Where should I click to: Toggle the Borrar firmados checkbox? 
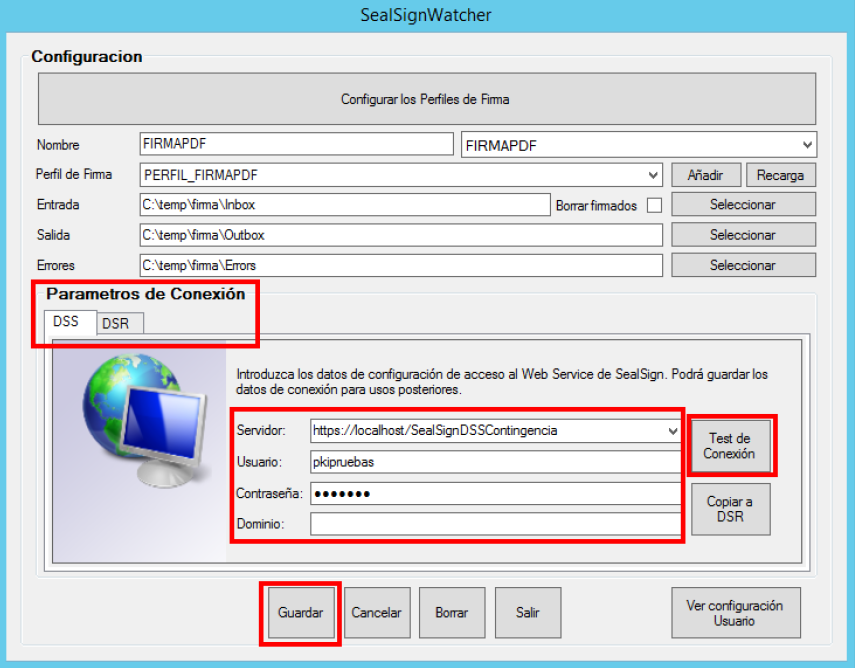pos(654,206)
